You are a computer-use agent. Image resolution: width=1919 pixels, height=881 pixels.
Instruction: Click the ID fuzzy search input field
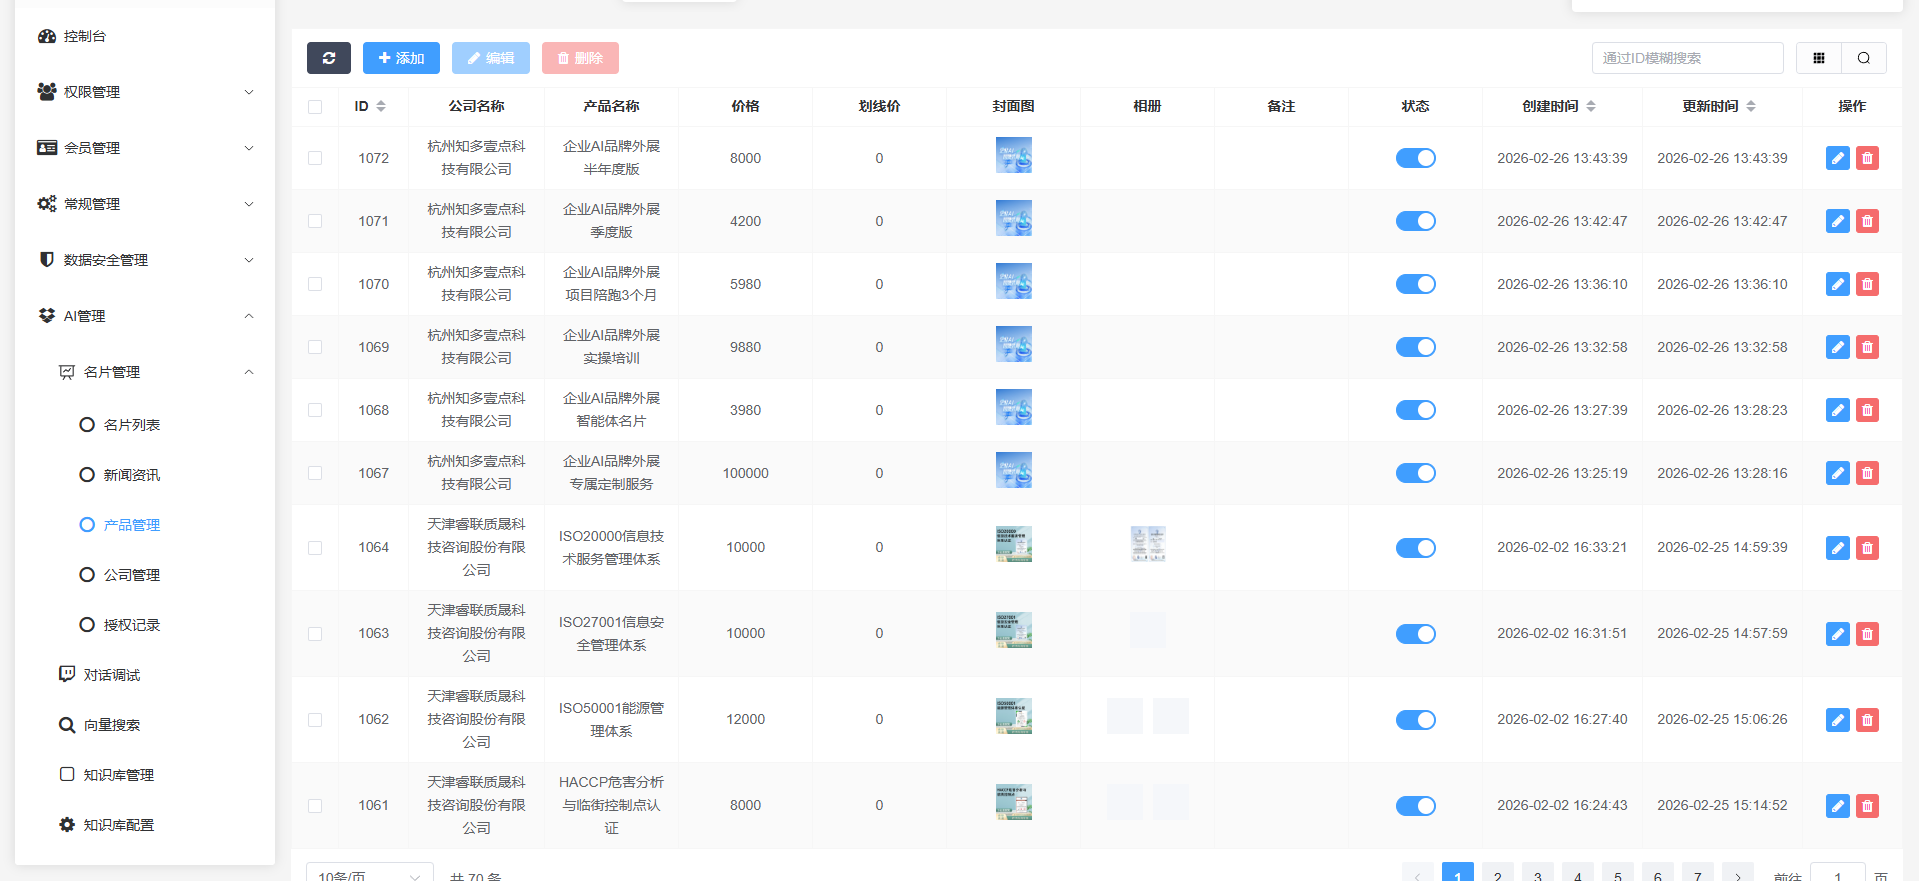point(1686,58)
